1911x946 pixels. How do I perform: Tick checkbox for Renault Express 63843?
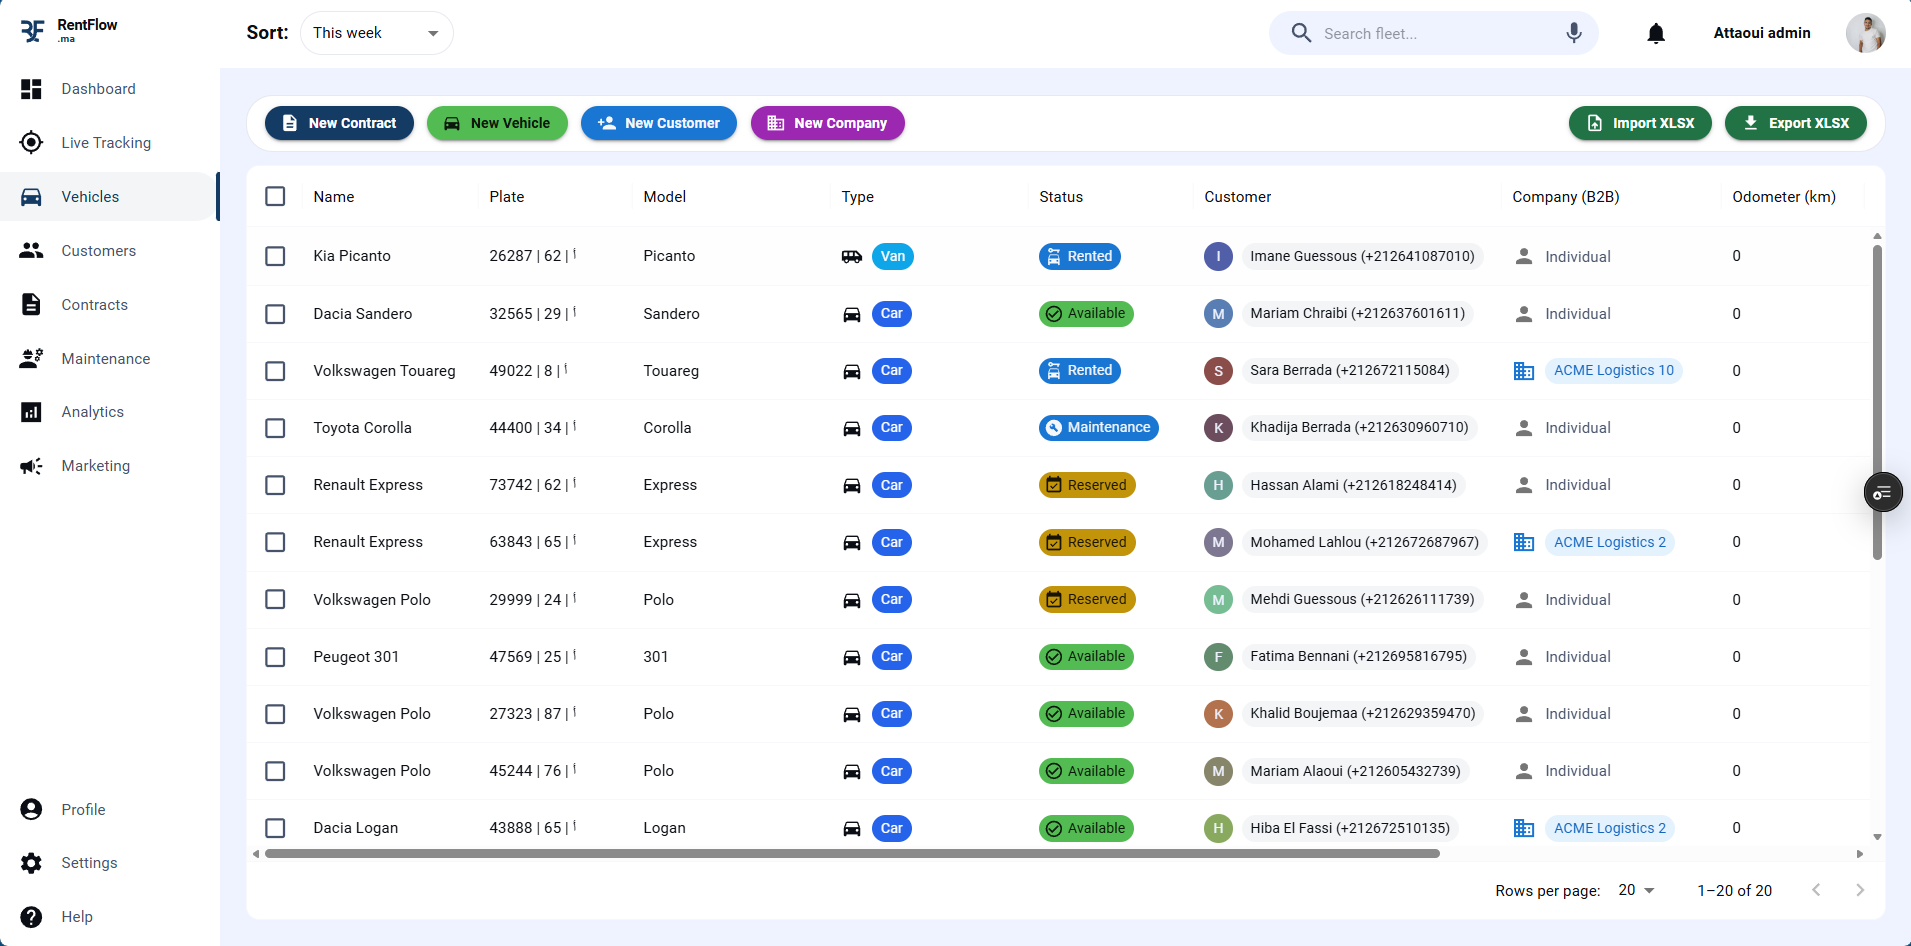(275, 542)
